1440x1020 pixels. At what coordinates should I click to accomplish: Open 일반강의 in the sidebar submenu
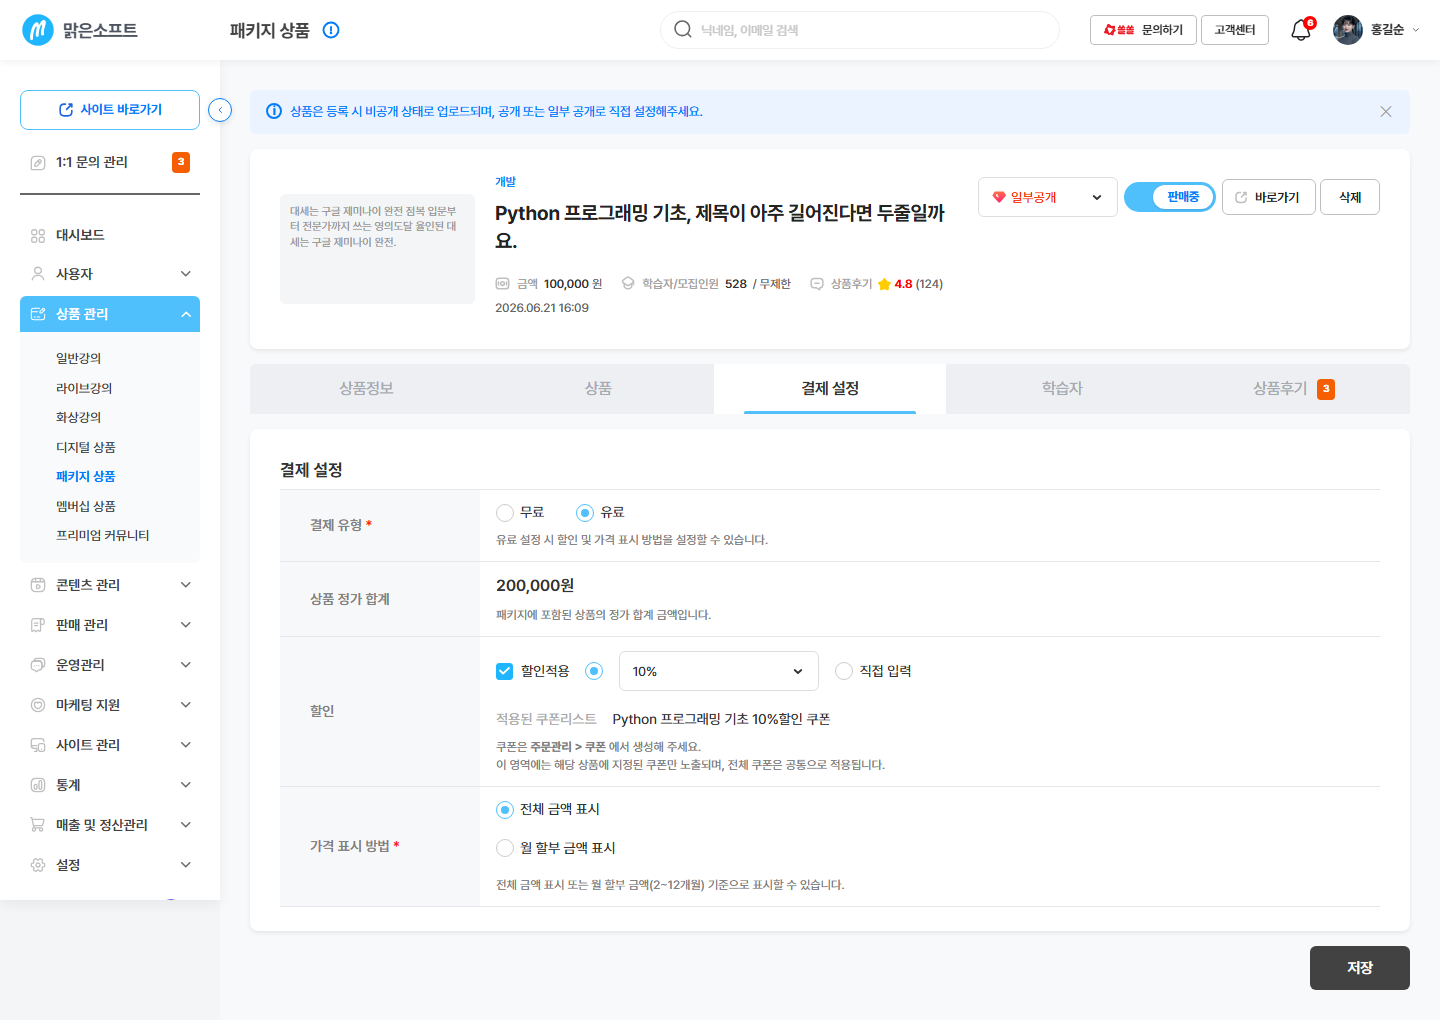tap(78, 358)
